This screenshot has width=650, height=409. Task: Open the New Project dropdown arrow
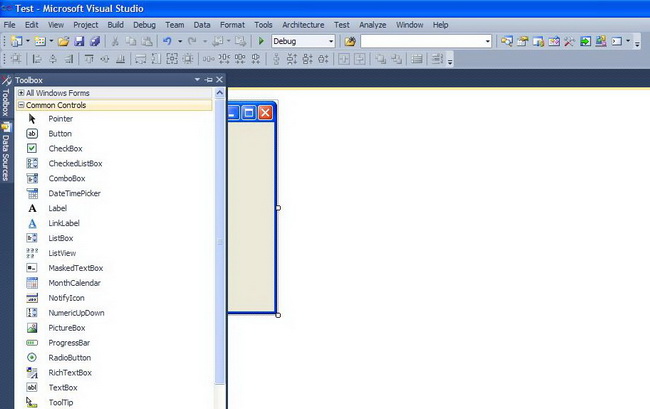pos(28,41)
